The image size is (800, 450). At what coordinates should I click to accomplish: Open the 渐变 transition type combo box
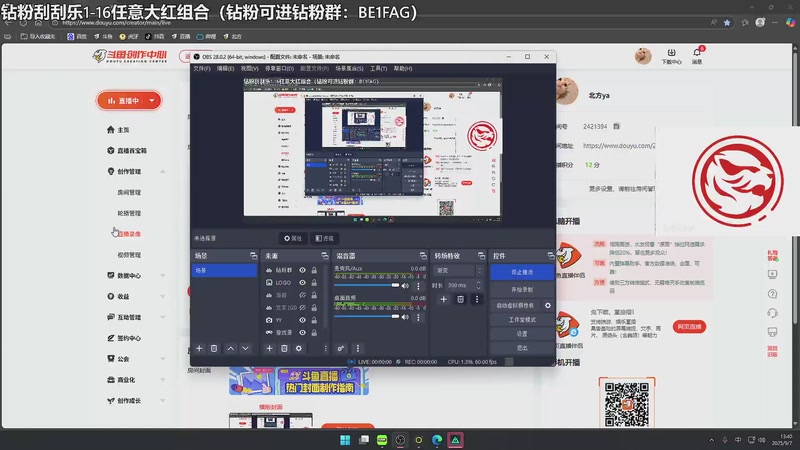pos(458,270)
